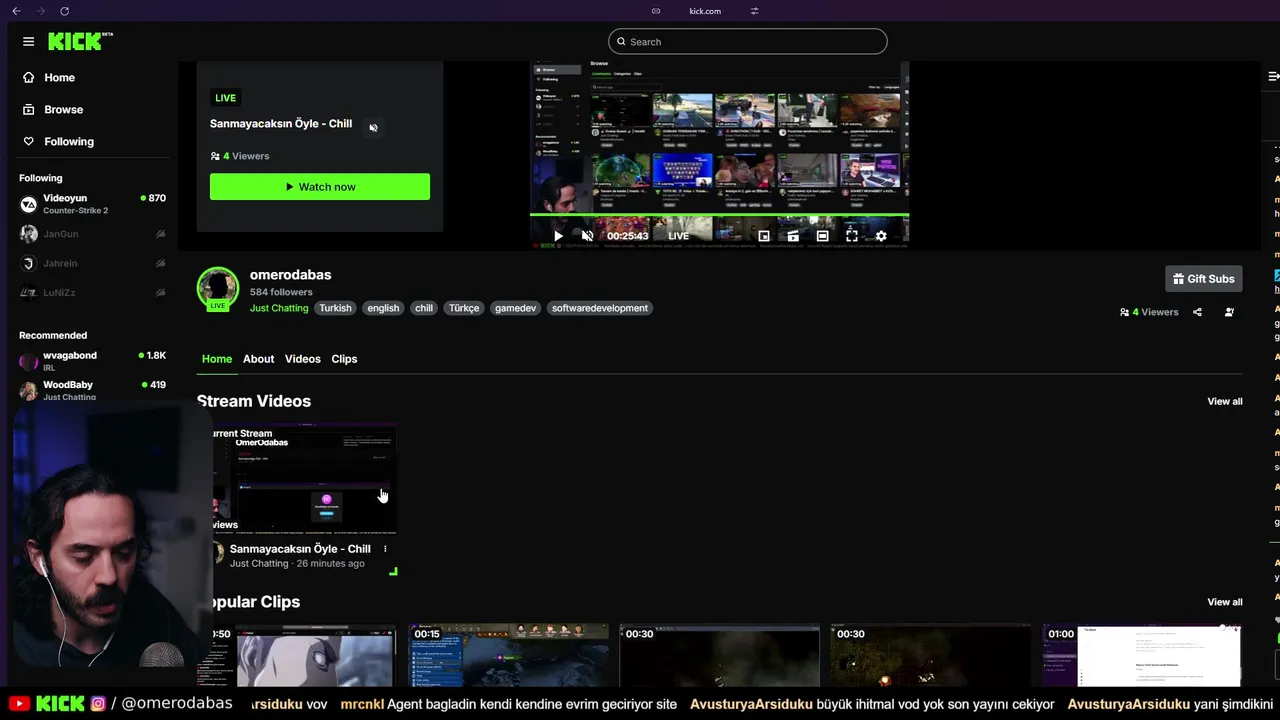The height and width of the screenshot is (720, 1280).
Task: Select the gamedev tag
Action: point(516,308)
